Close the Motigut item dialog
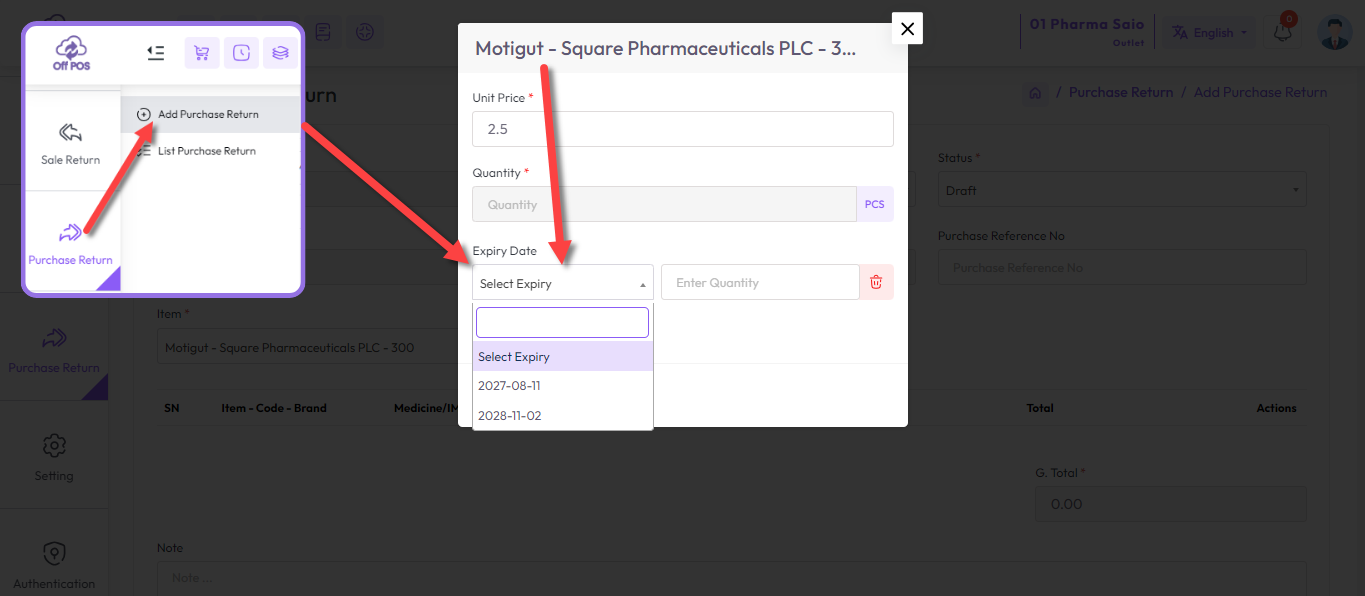The image size is (1365, 596). 907,29
